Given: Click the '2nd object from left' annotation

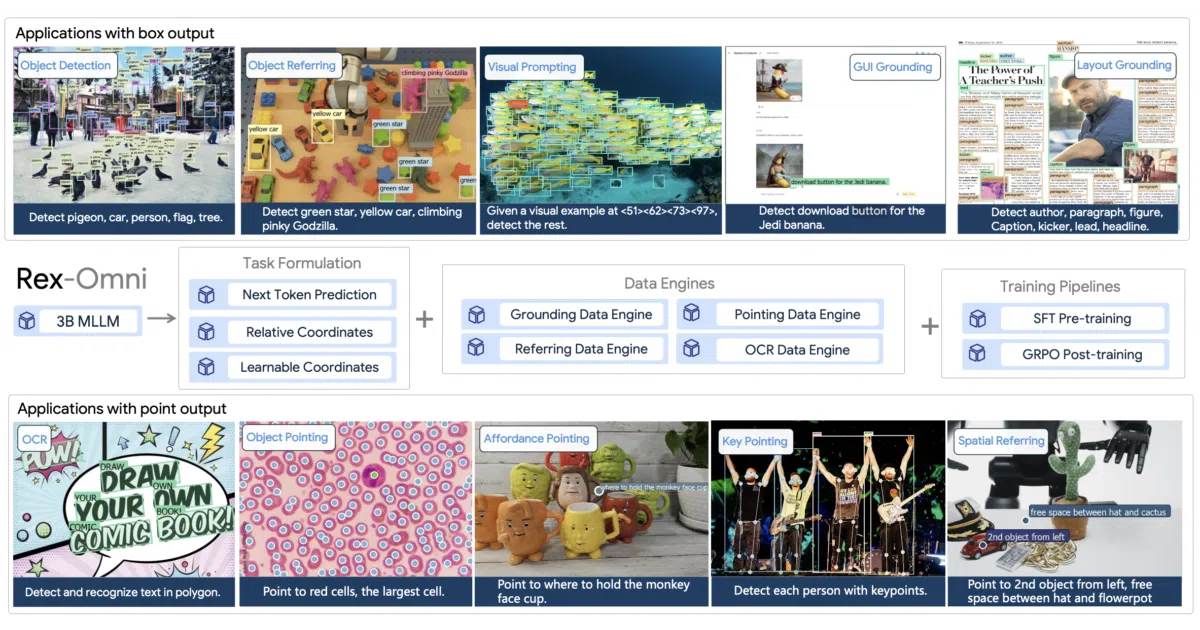Looking at the screenshot, I should (1025, 537).
